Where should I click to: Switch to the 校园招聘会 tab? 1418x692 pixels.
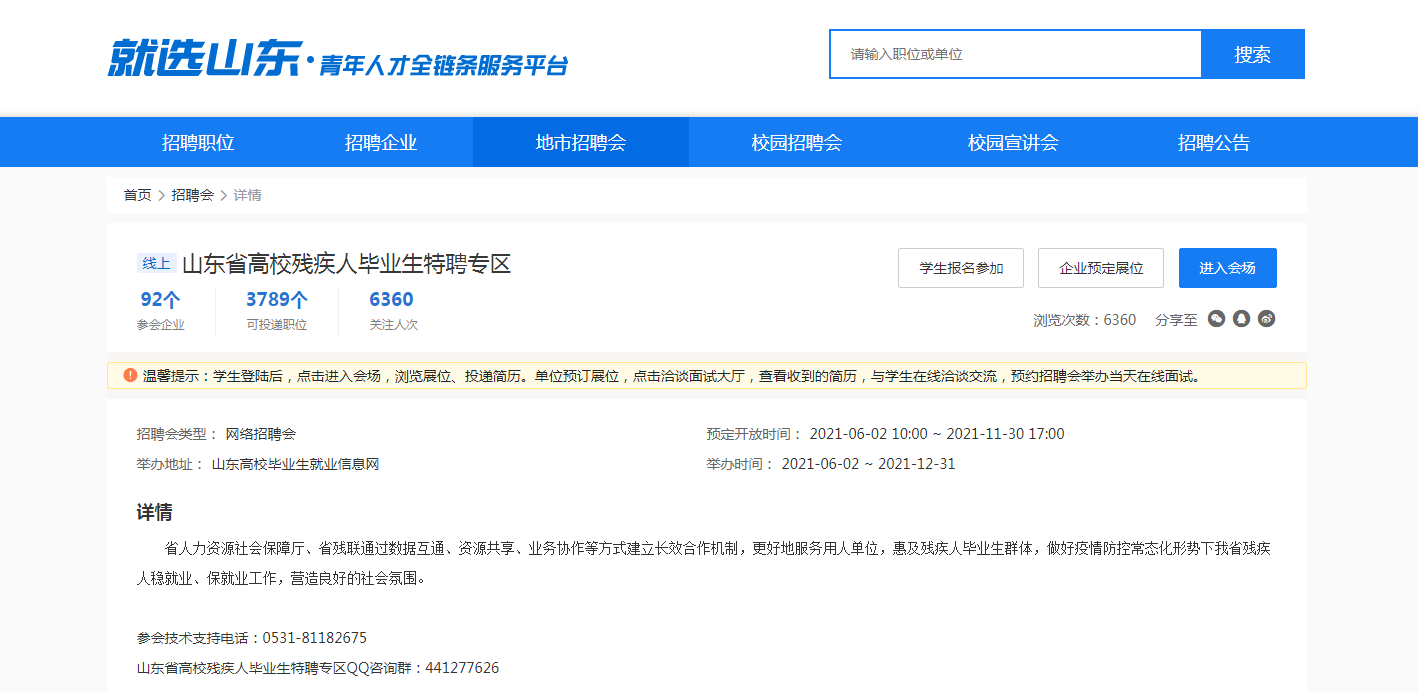click(x=797, y=142)
